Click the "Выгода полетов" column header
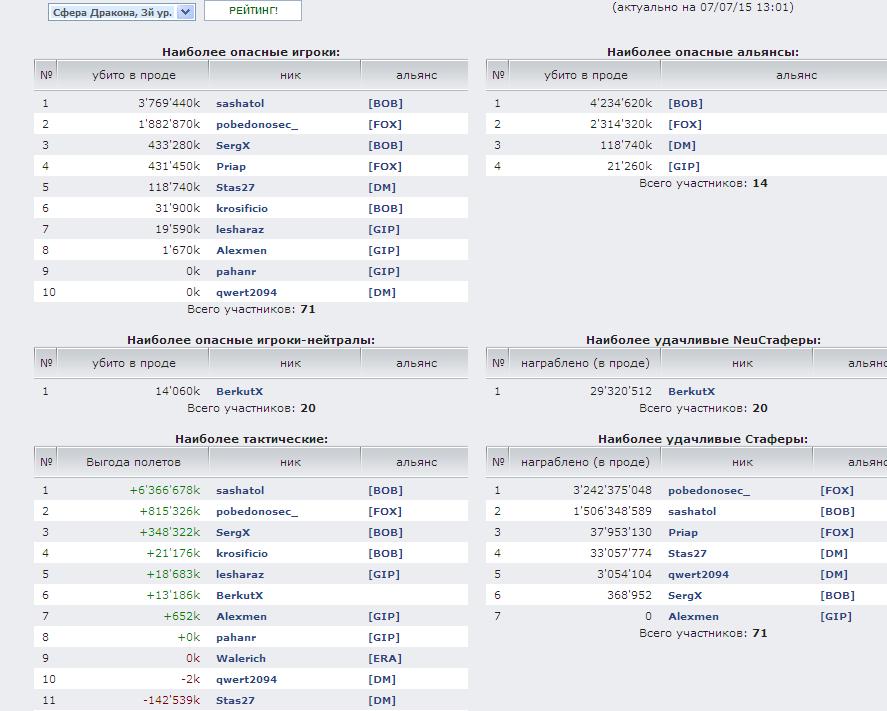The width and height of the screenshot is (887, 711). tap(133, 463)
